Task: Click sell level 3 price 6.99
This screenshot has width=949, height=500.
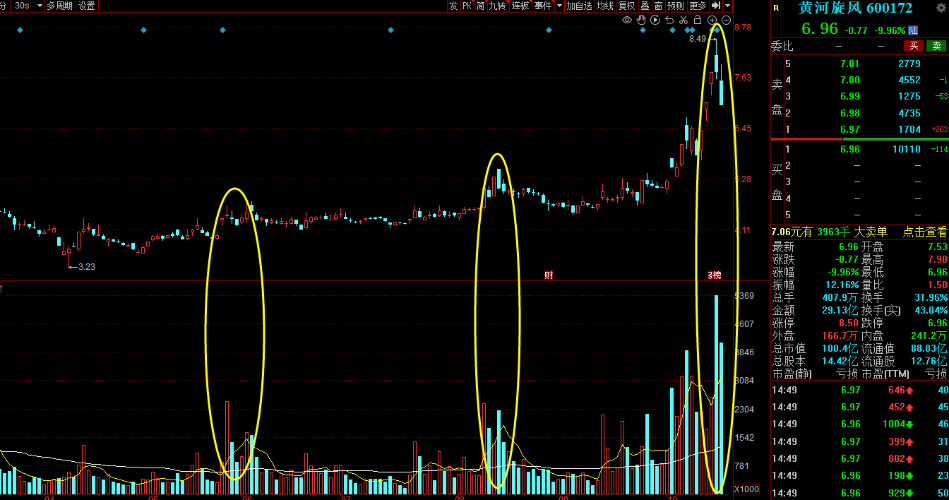Action: (850, 96)
